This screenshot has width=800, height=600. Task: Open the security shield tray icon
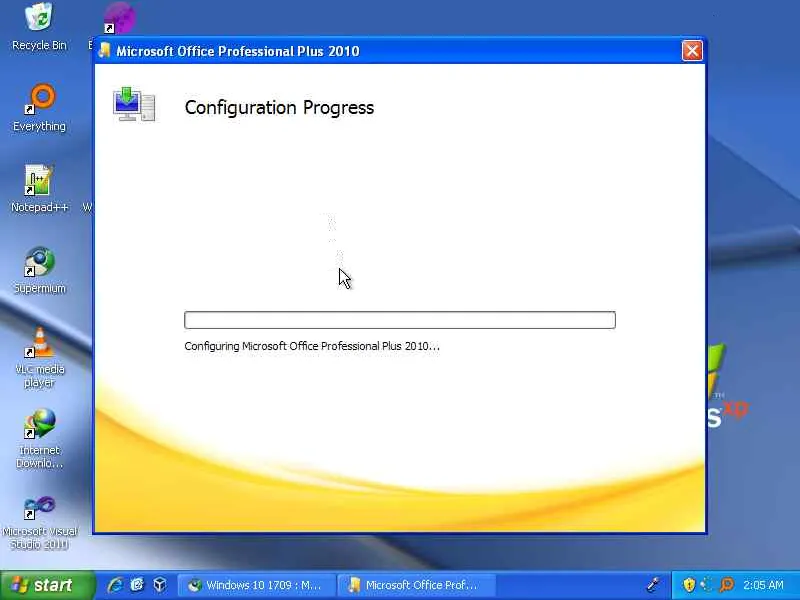[x=689, y=585]
